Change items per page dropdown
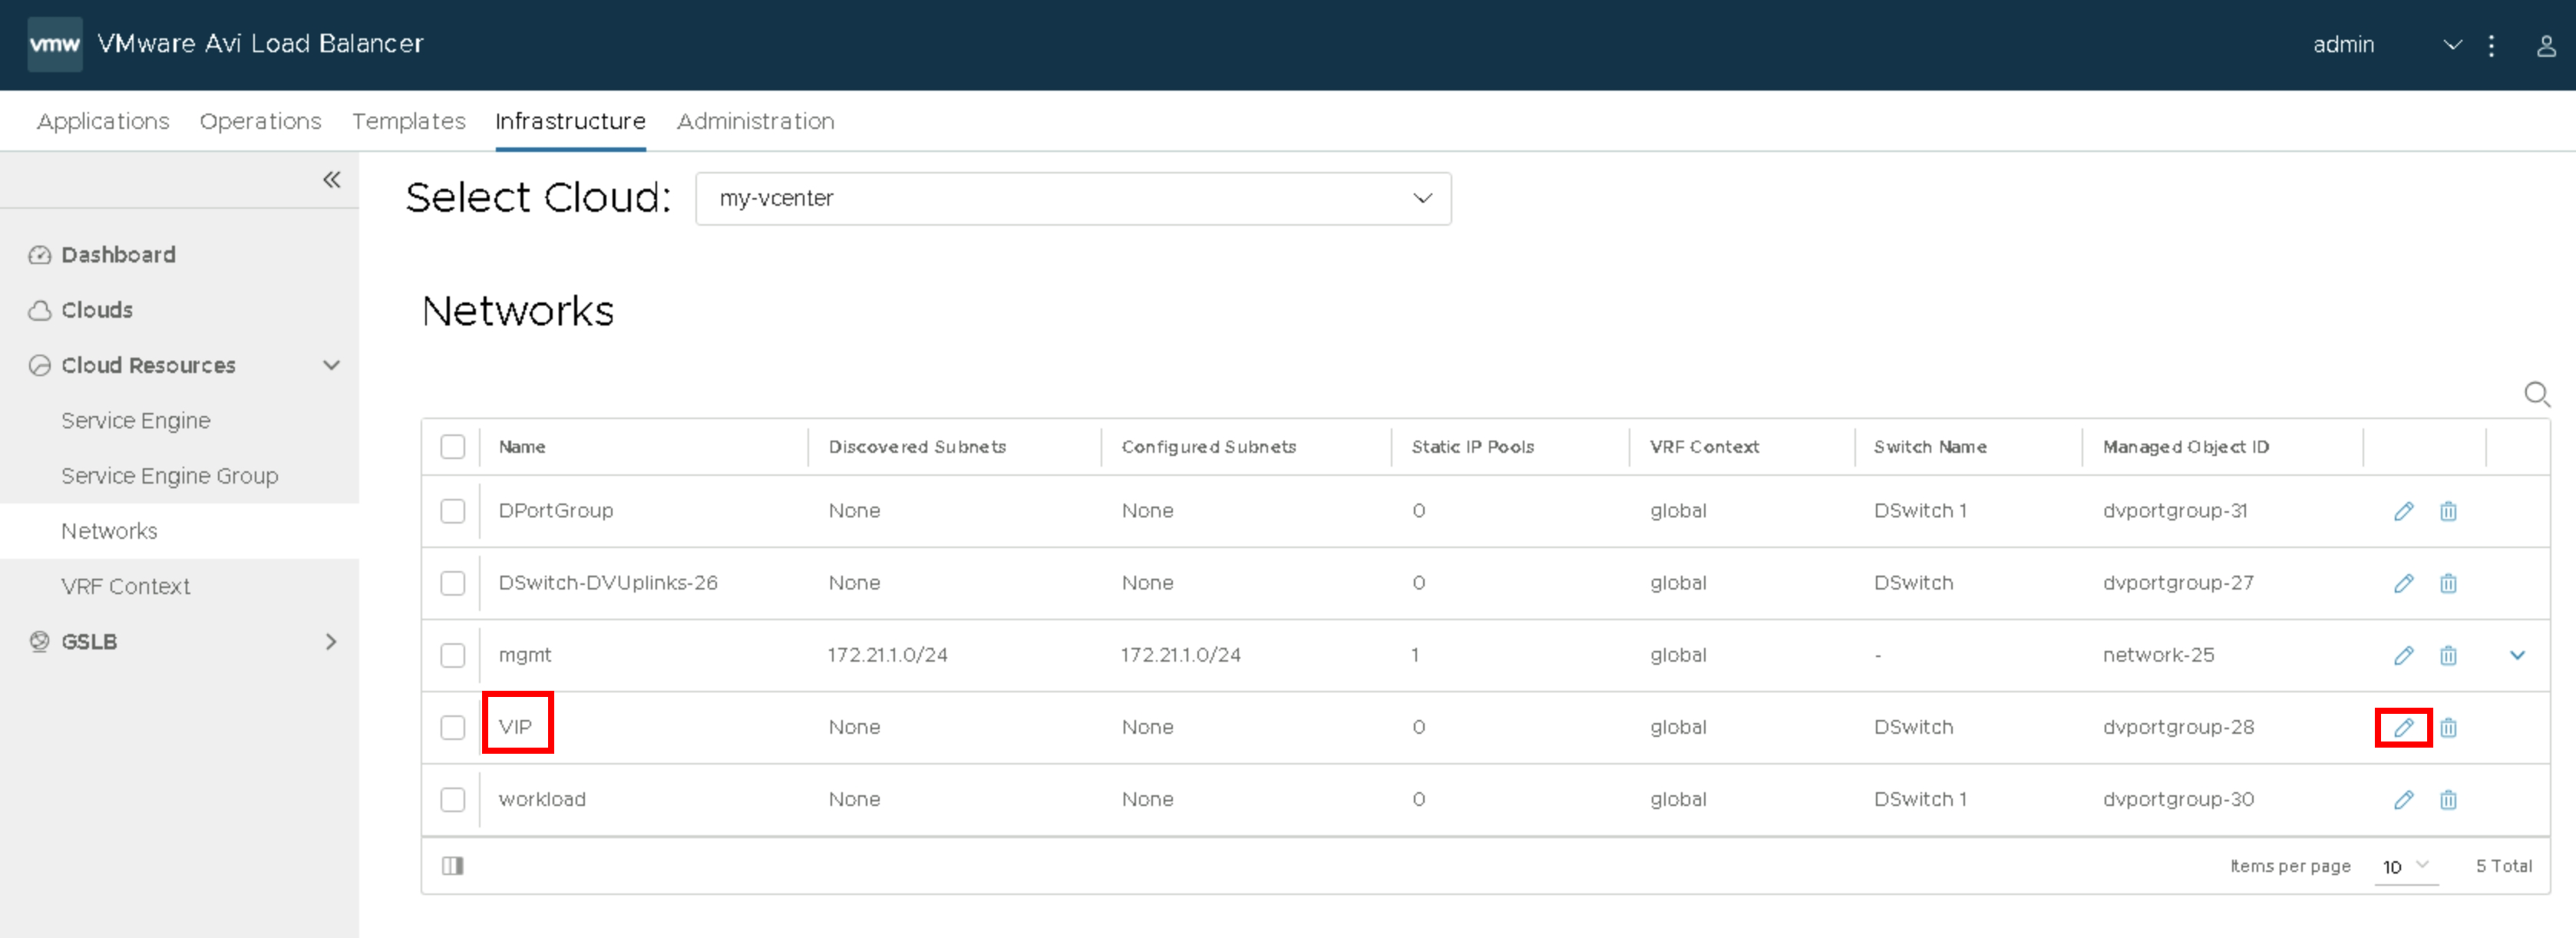 coord(2406,866)
